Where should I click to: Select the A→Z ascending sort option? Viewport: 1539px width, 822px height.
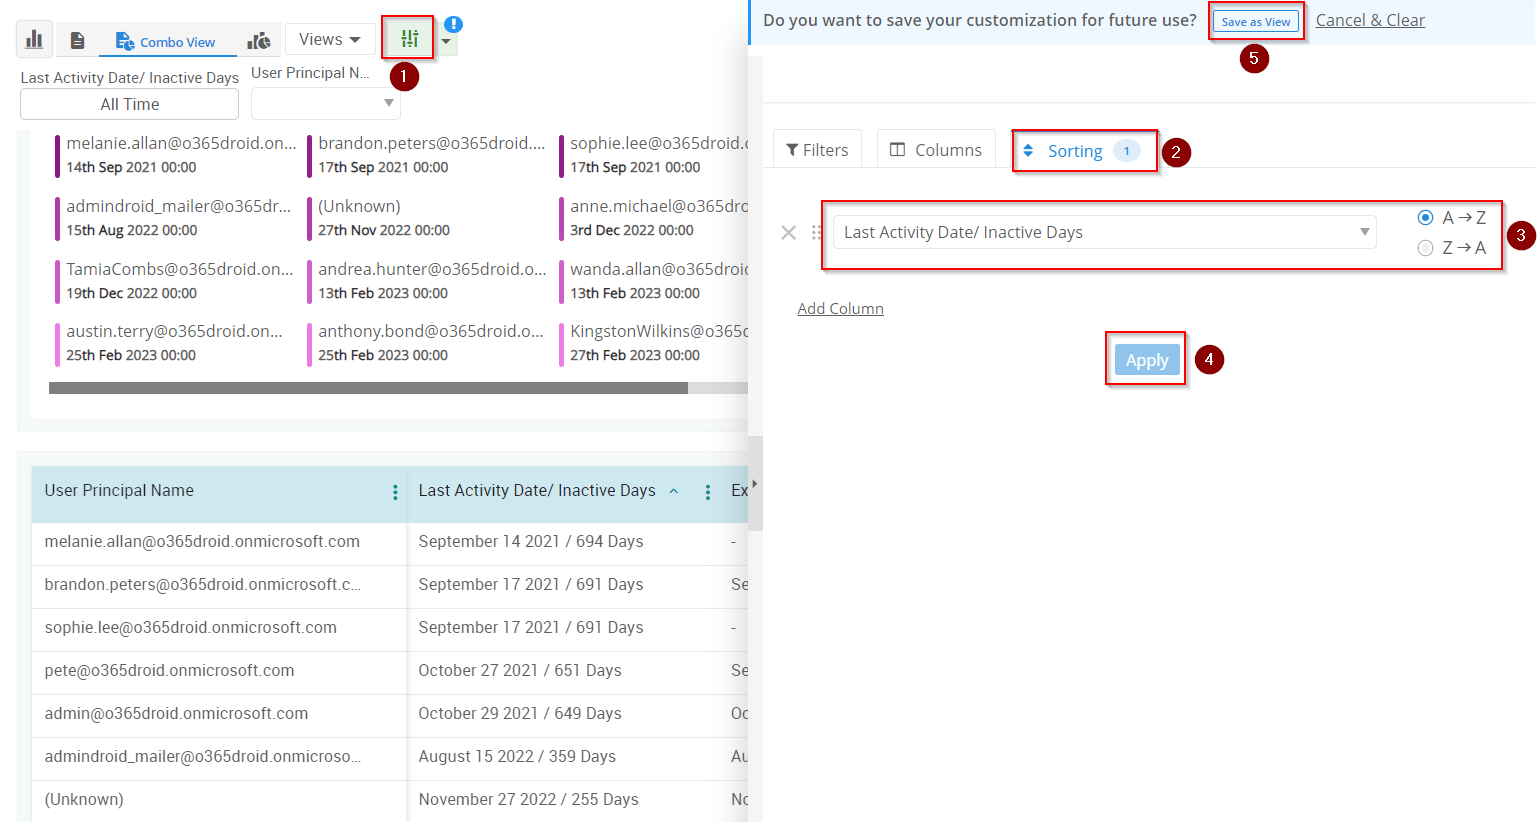point(1425,218)
